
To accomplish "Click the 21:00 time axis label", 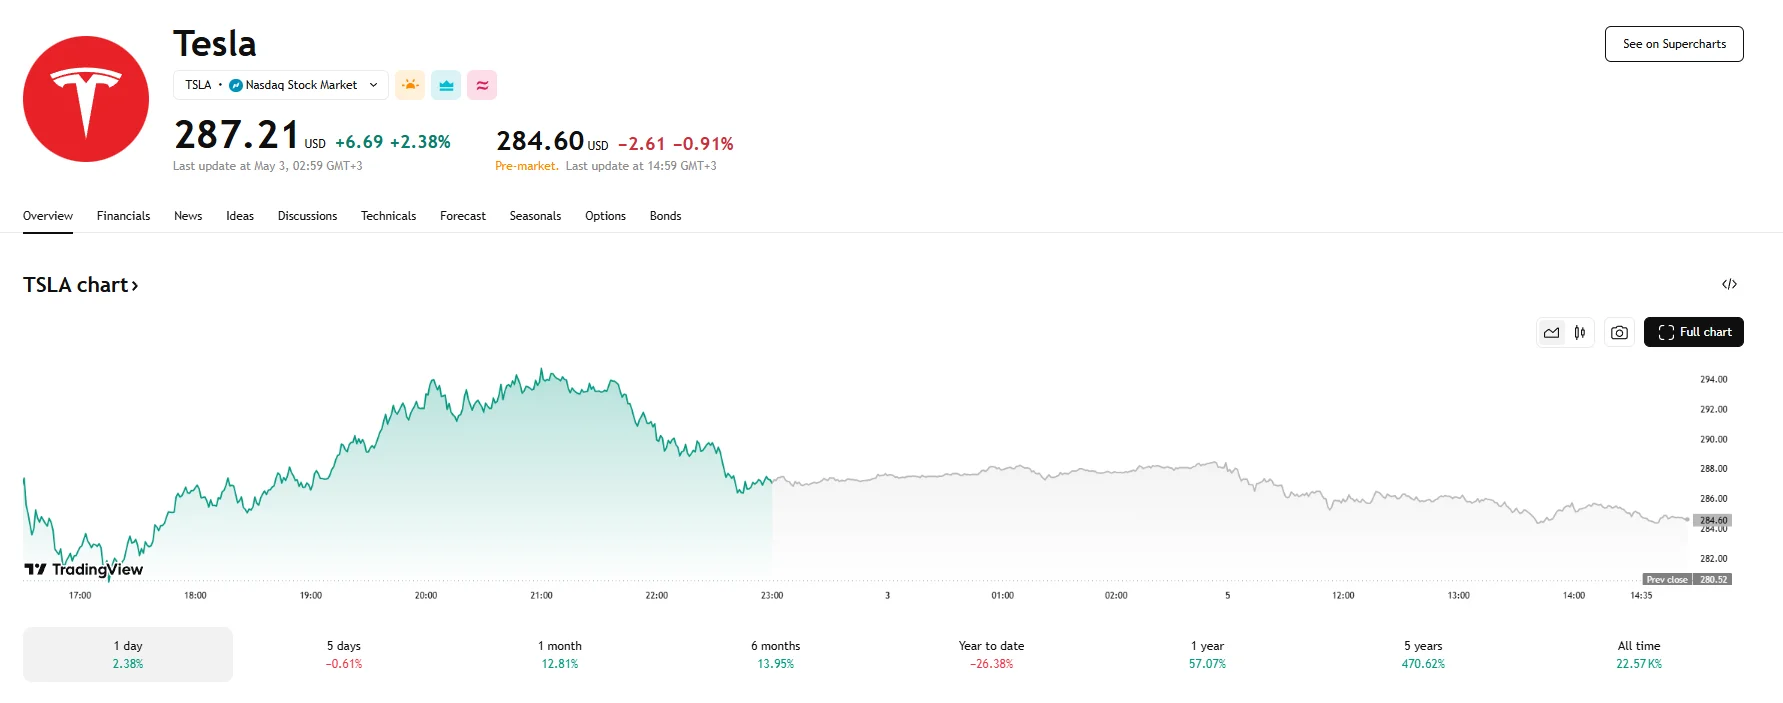I will (541, 595).
